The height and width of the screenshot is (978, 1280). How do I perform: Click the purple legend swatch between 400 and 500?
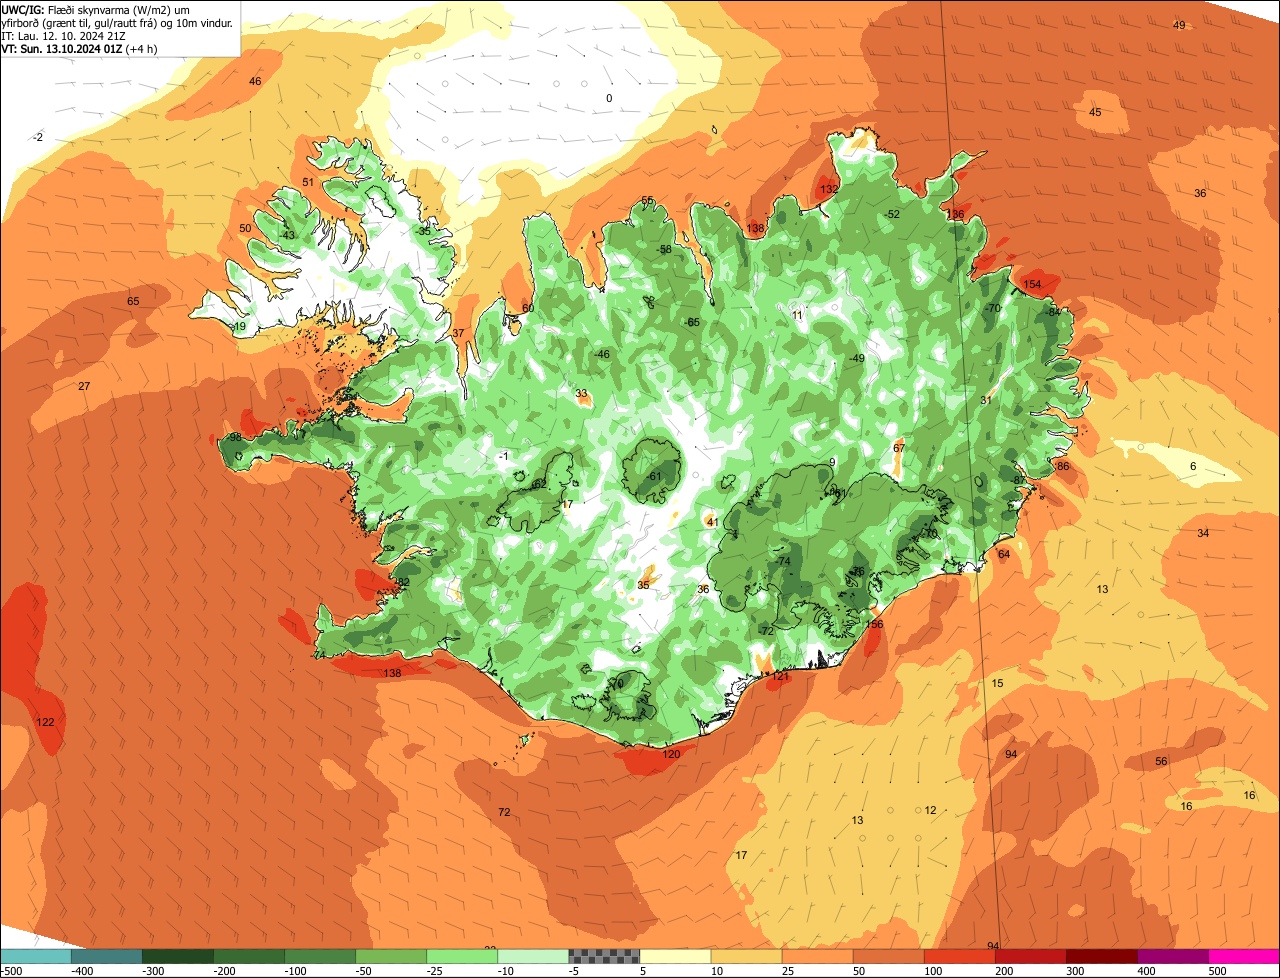click(1173, 956)
